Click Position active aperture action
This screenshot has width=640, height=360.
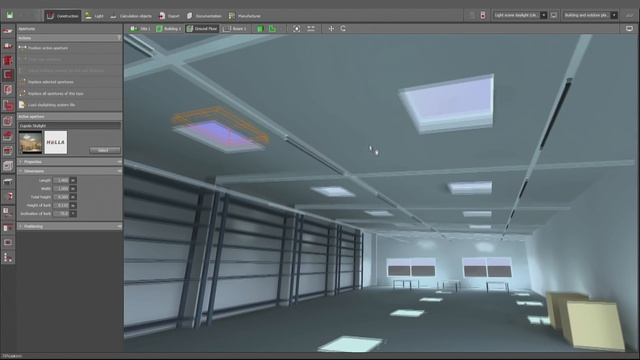click(x=48, y=48)
